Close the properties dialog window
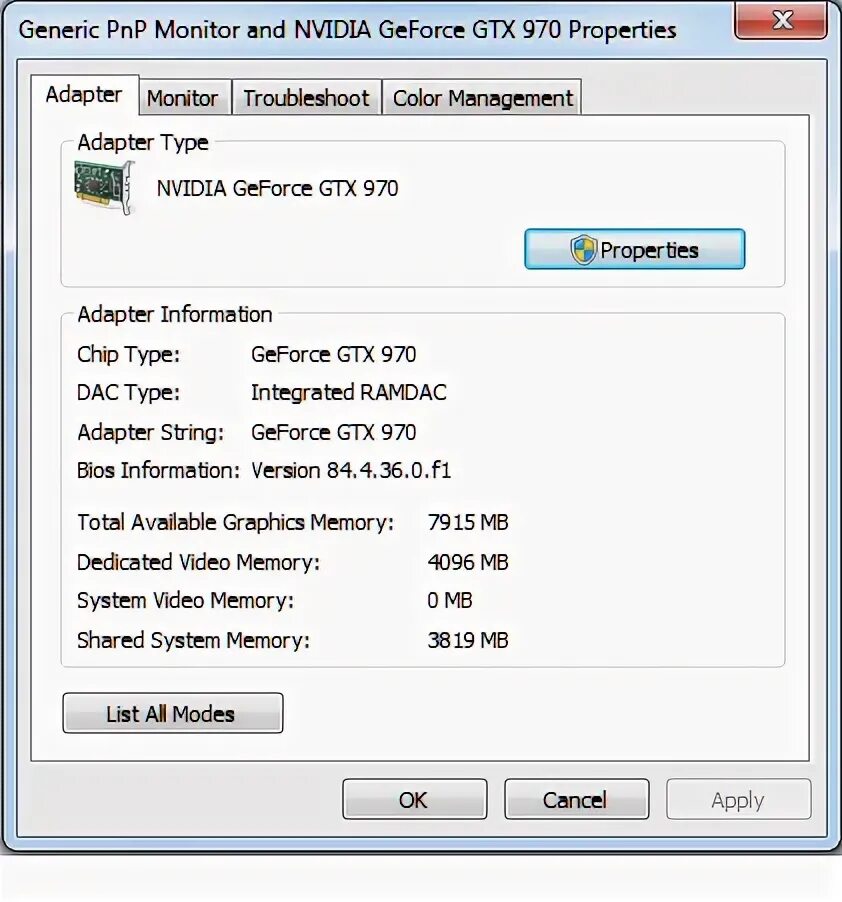Image resolution: width=842 pixels, height=902 pixels. pyautogui.click(x=781, y=21)
